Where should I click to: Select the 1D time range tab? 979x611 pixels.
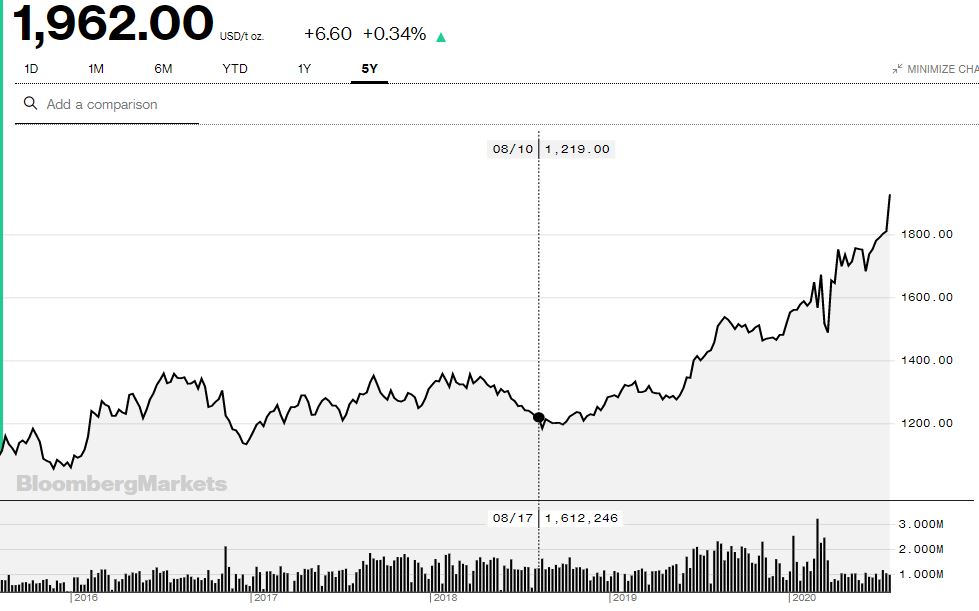31,69
